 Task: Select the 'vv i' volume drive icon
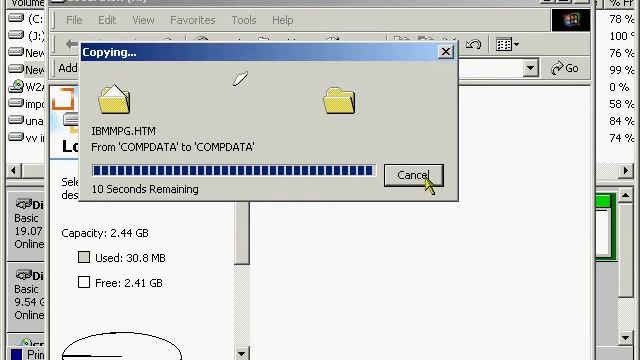coord(16,137)
